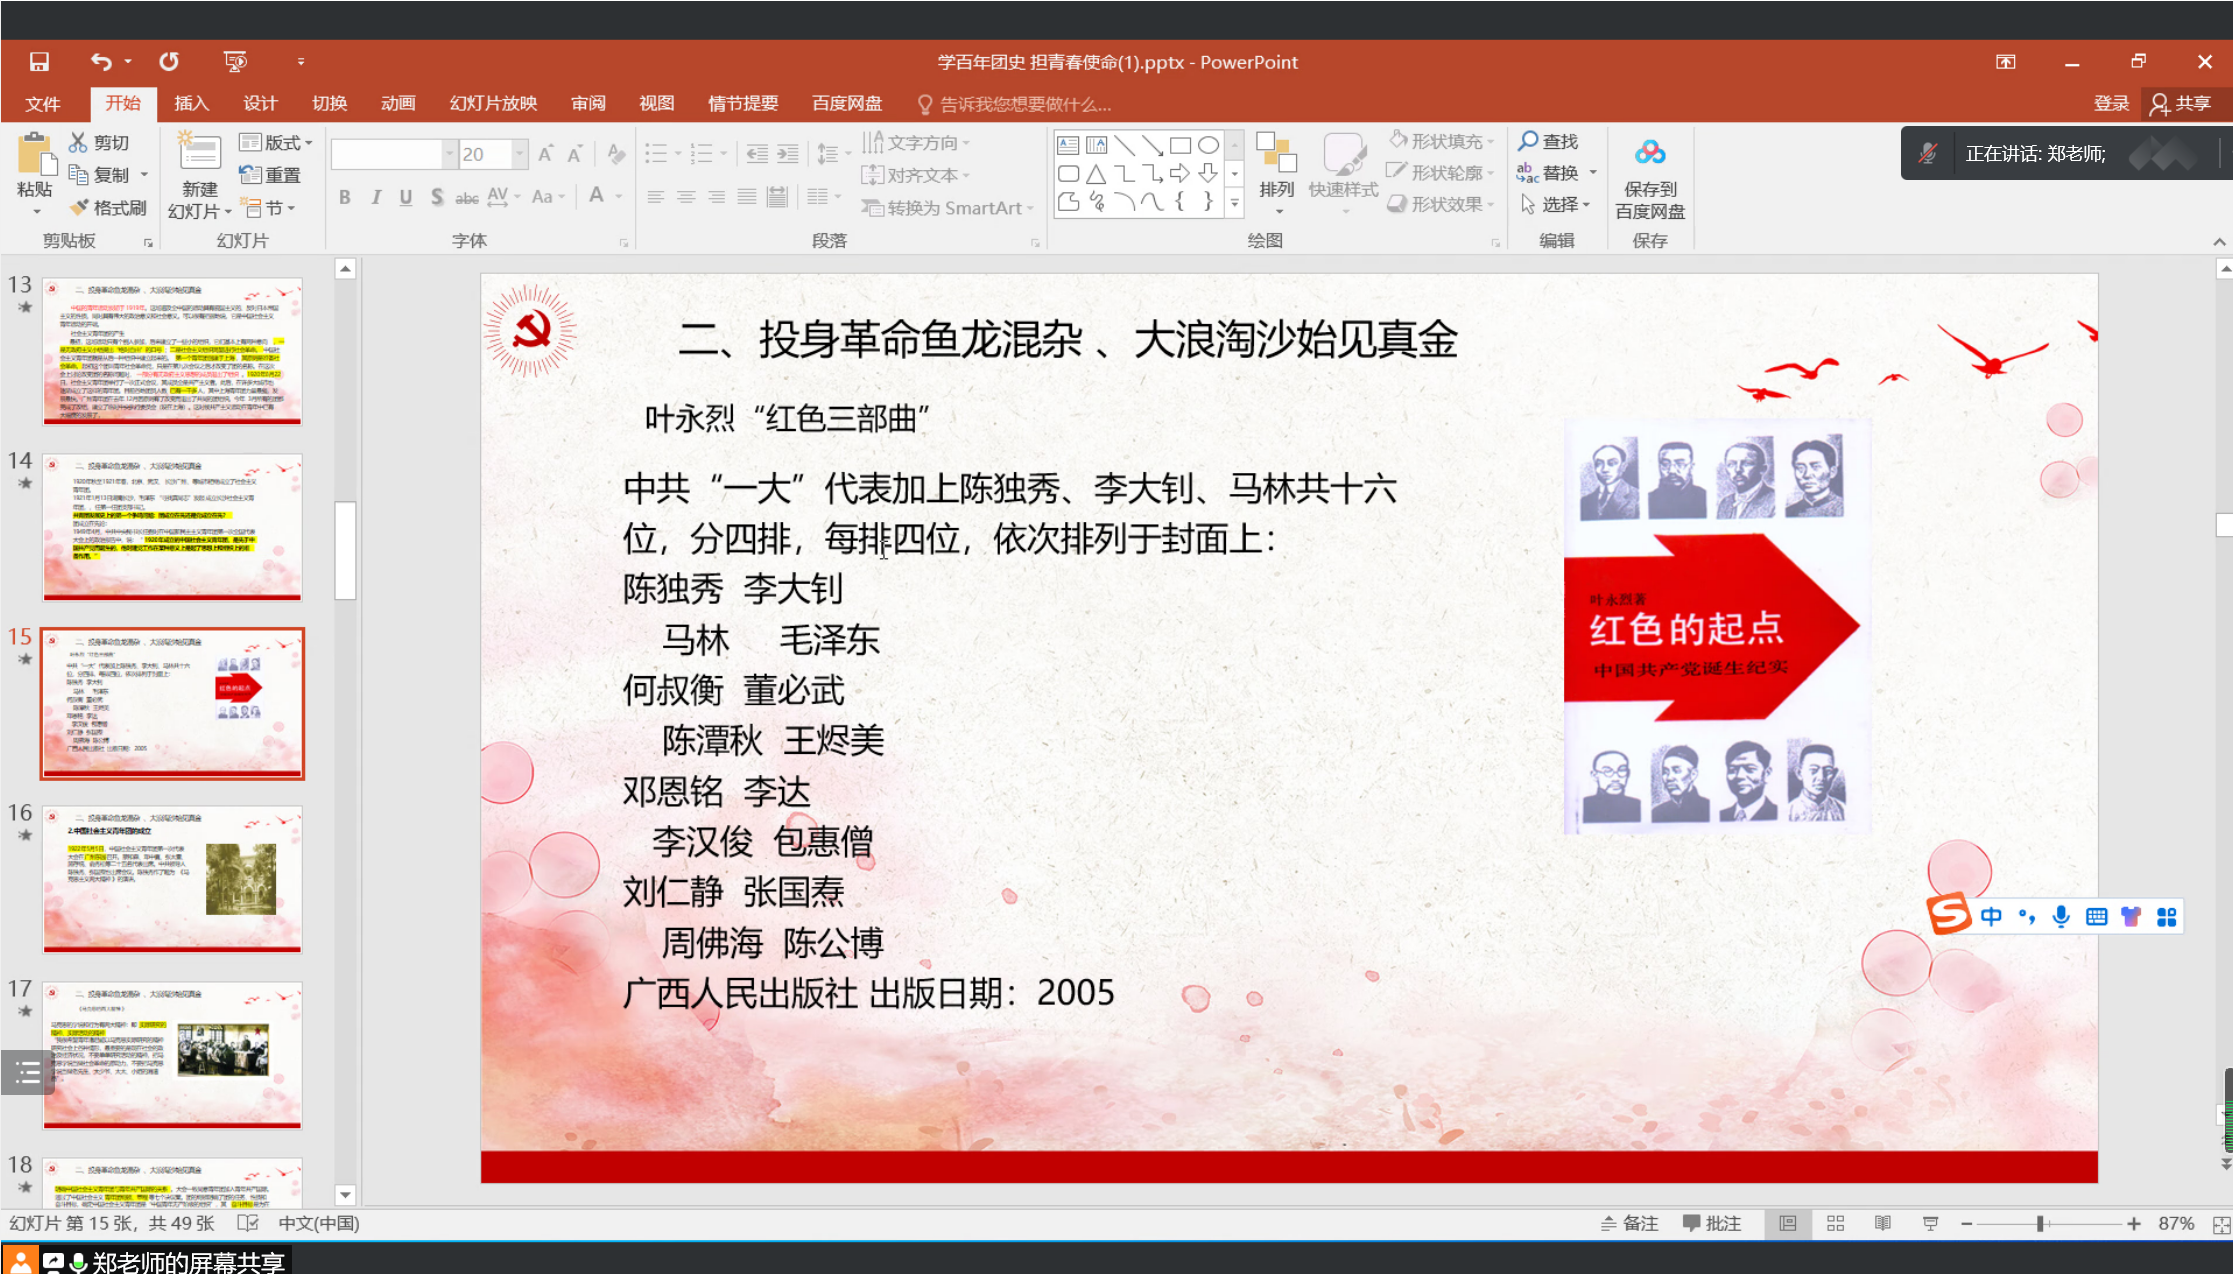The image size is (2233, 1274).
Task: Click the Find magnifier icon
Action: (1528, 141)
